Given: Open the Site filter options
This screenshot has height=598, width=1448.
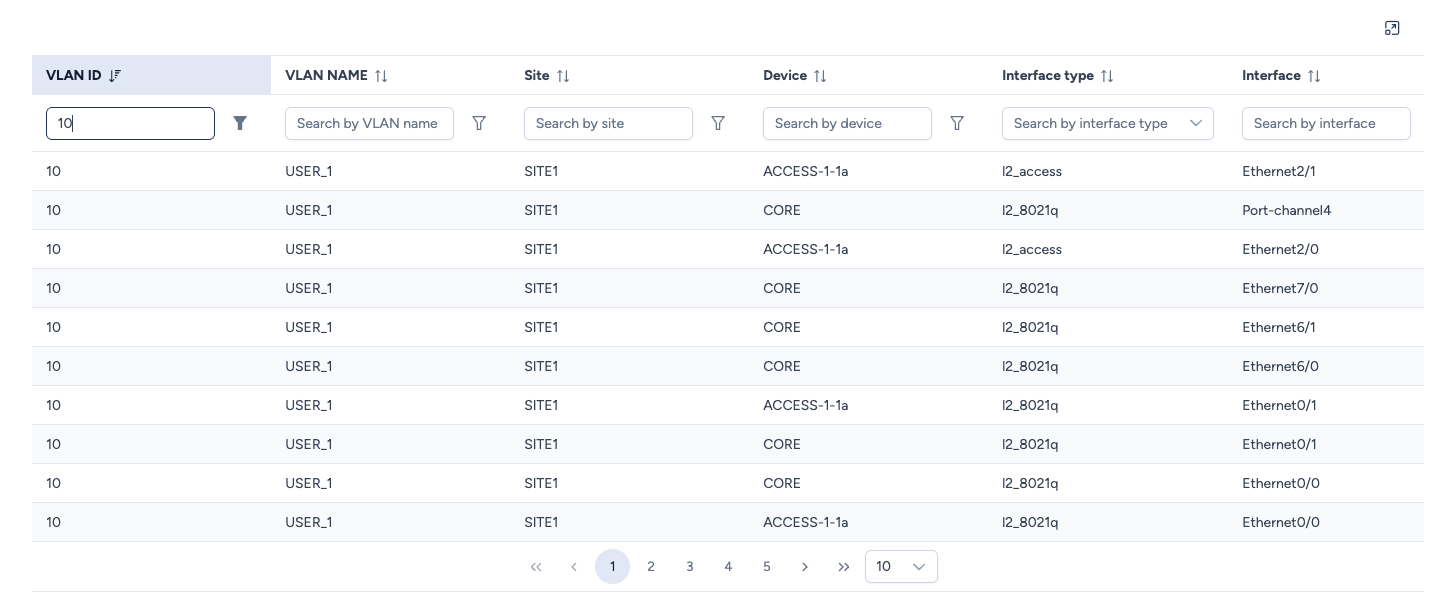Looking at the screenshot, I should (x=718, y=123).
